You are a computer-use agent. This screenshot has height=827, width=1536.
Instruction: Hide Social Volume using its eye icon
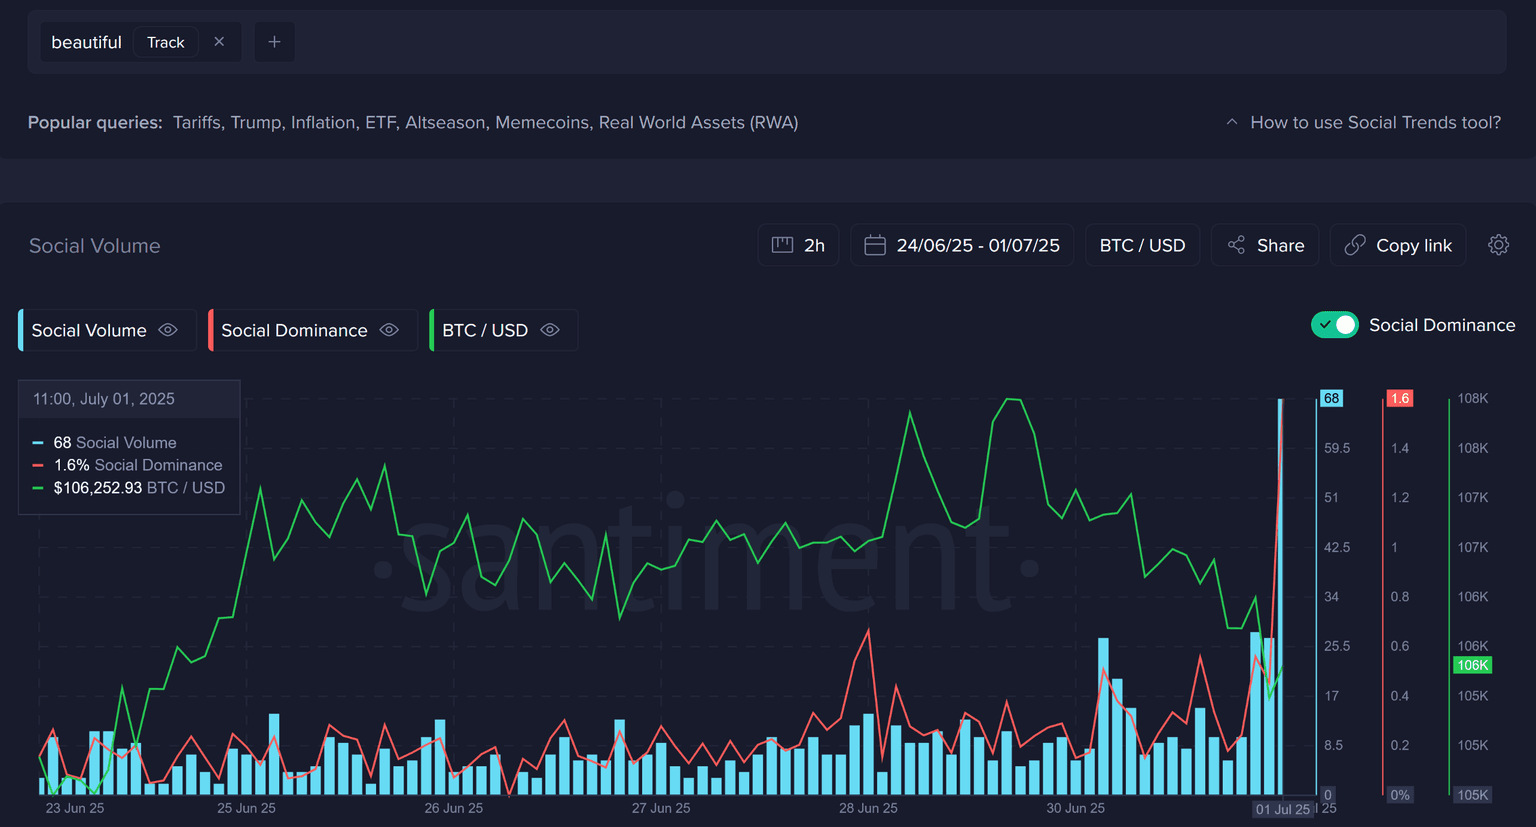pos(168,330)
